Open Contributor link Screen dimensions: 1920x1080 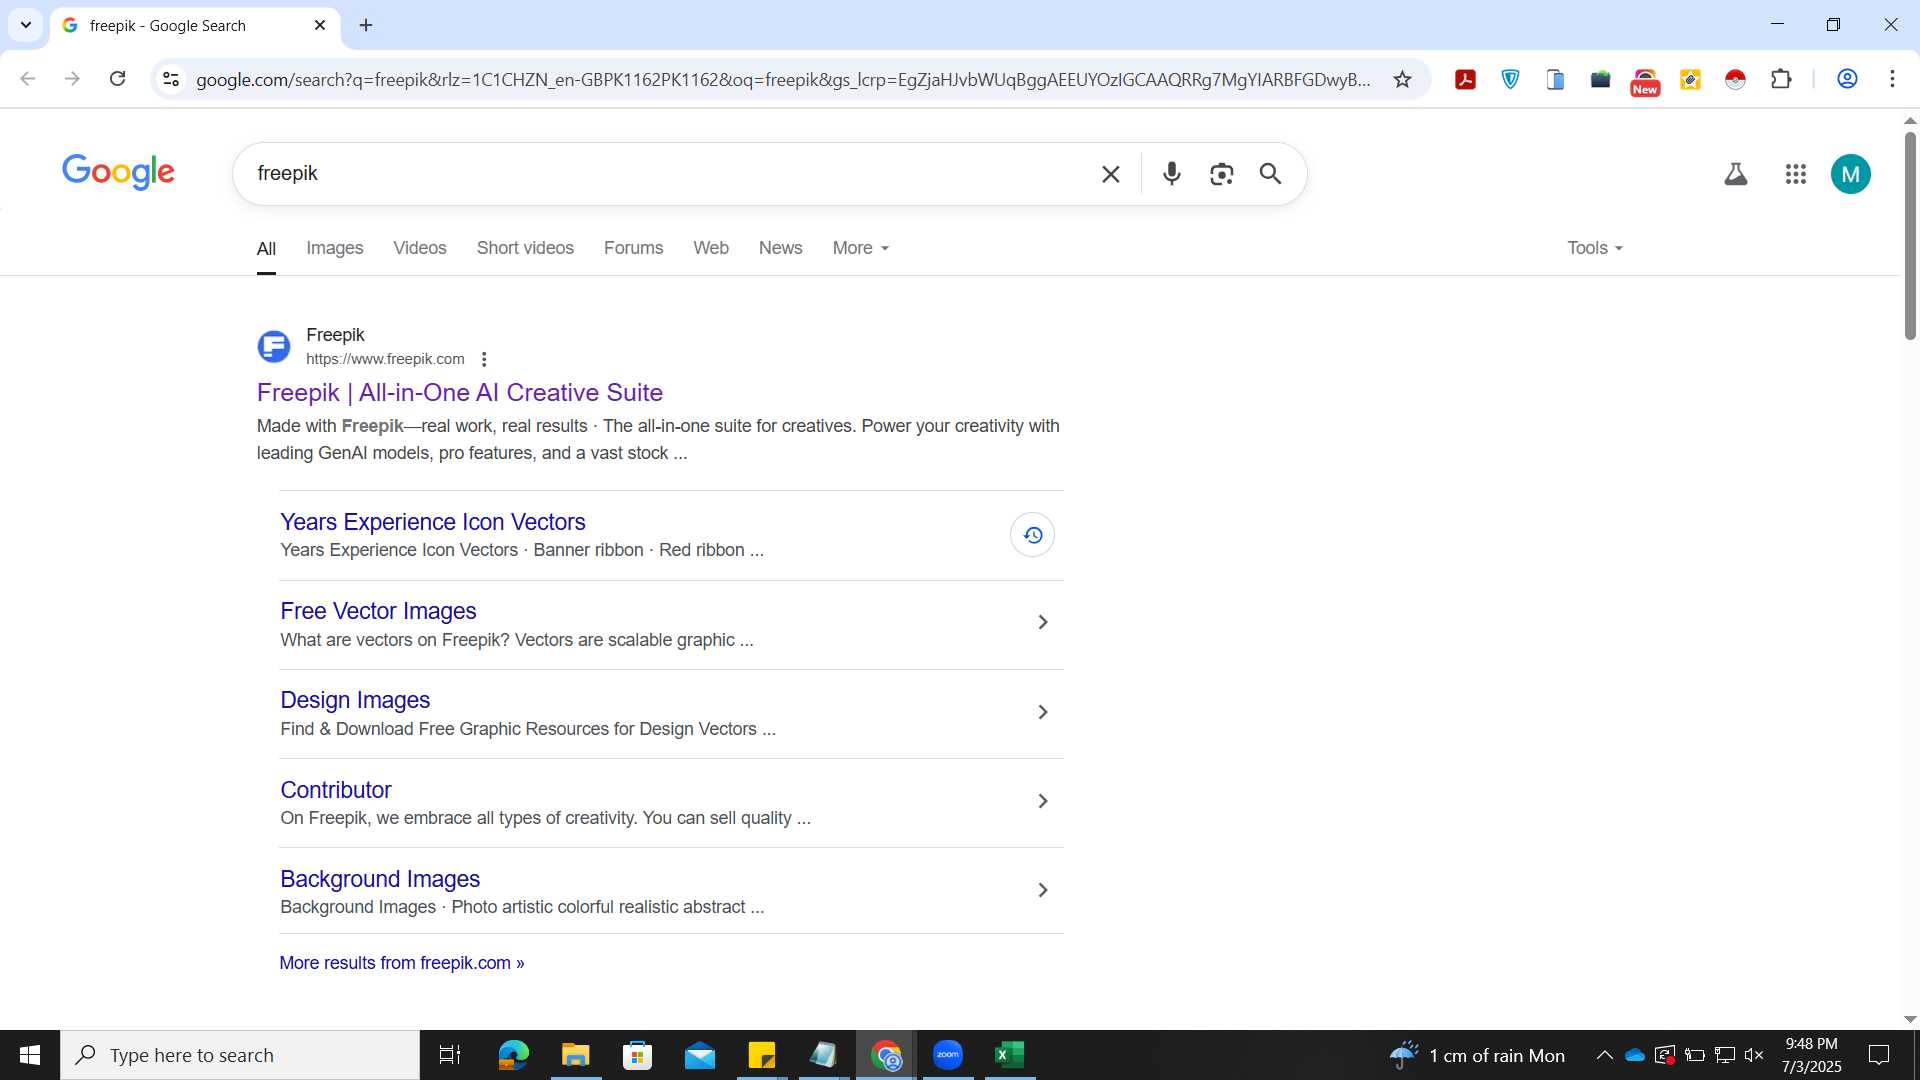[x=336, y=790]
